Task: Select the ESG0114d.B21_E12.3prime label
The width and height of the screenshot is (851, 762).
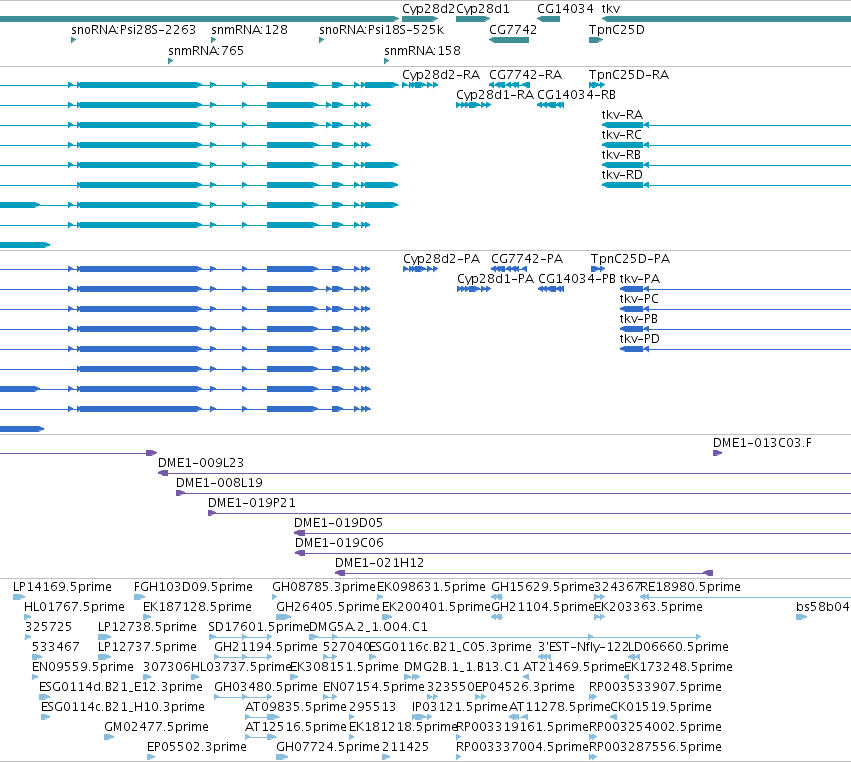Action: [121, 688]
